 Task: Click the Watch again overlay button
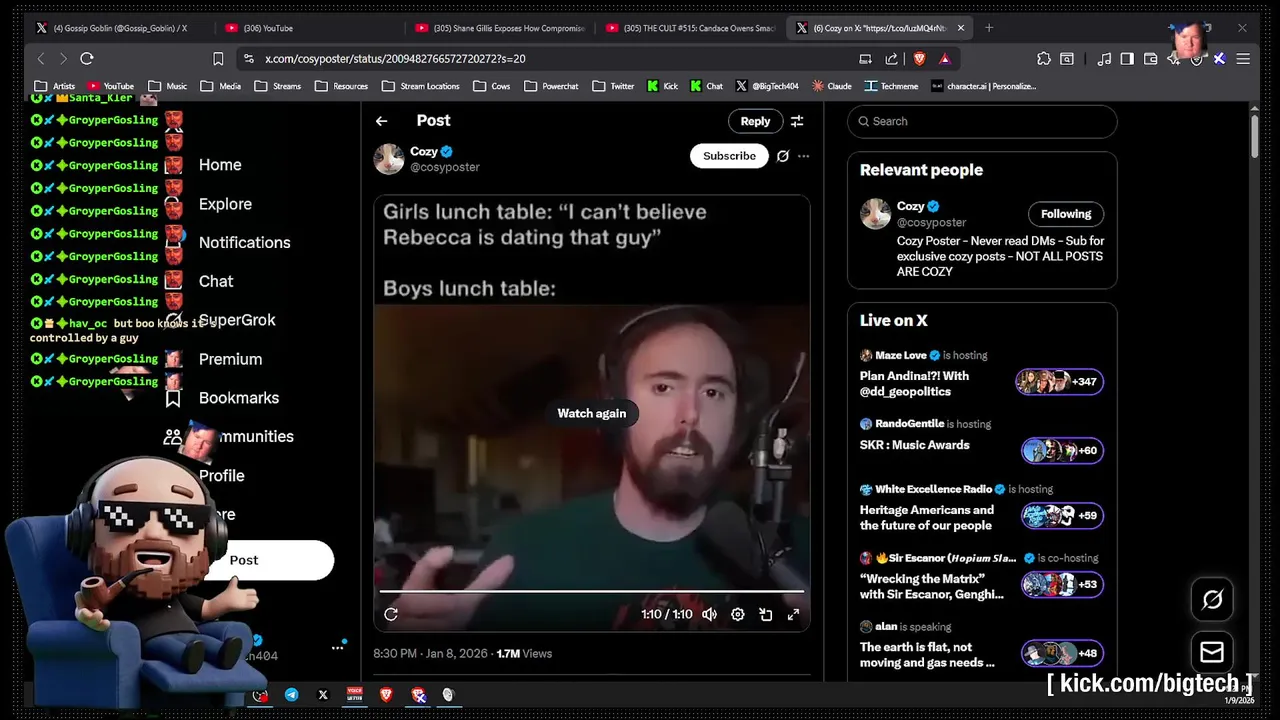(592, 413)
